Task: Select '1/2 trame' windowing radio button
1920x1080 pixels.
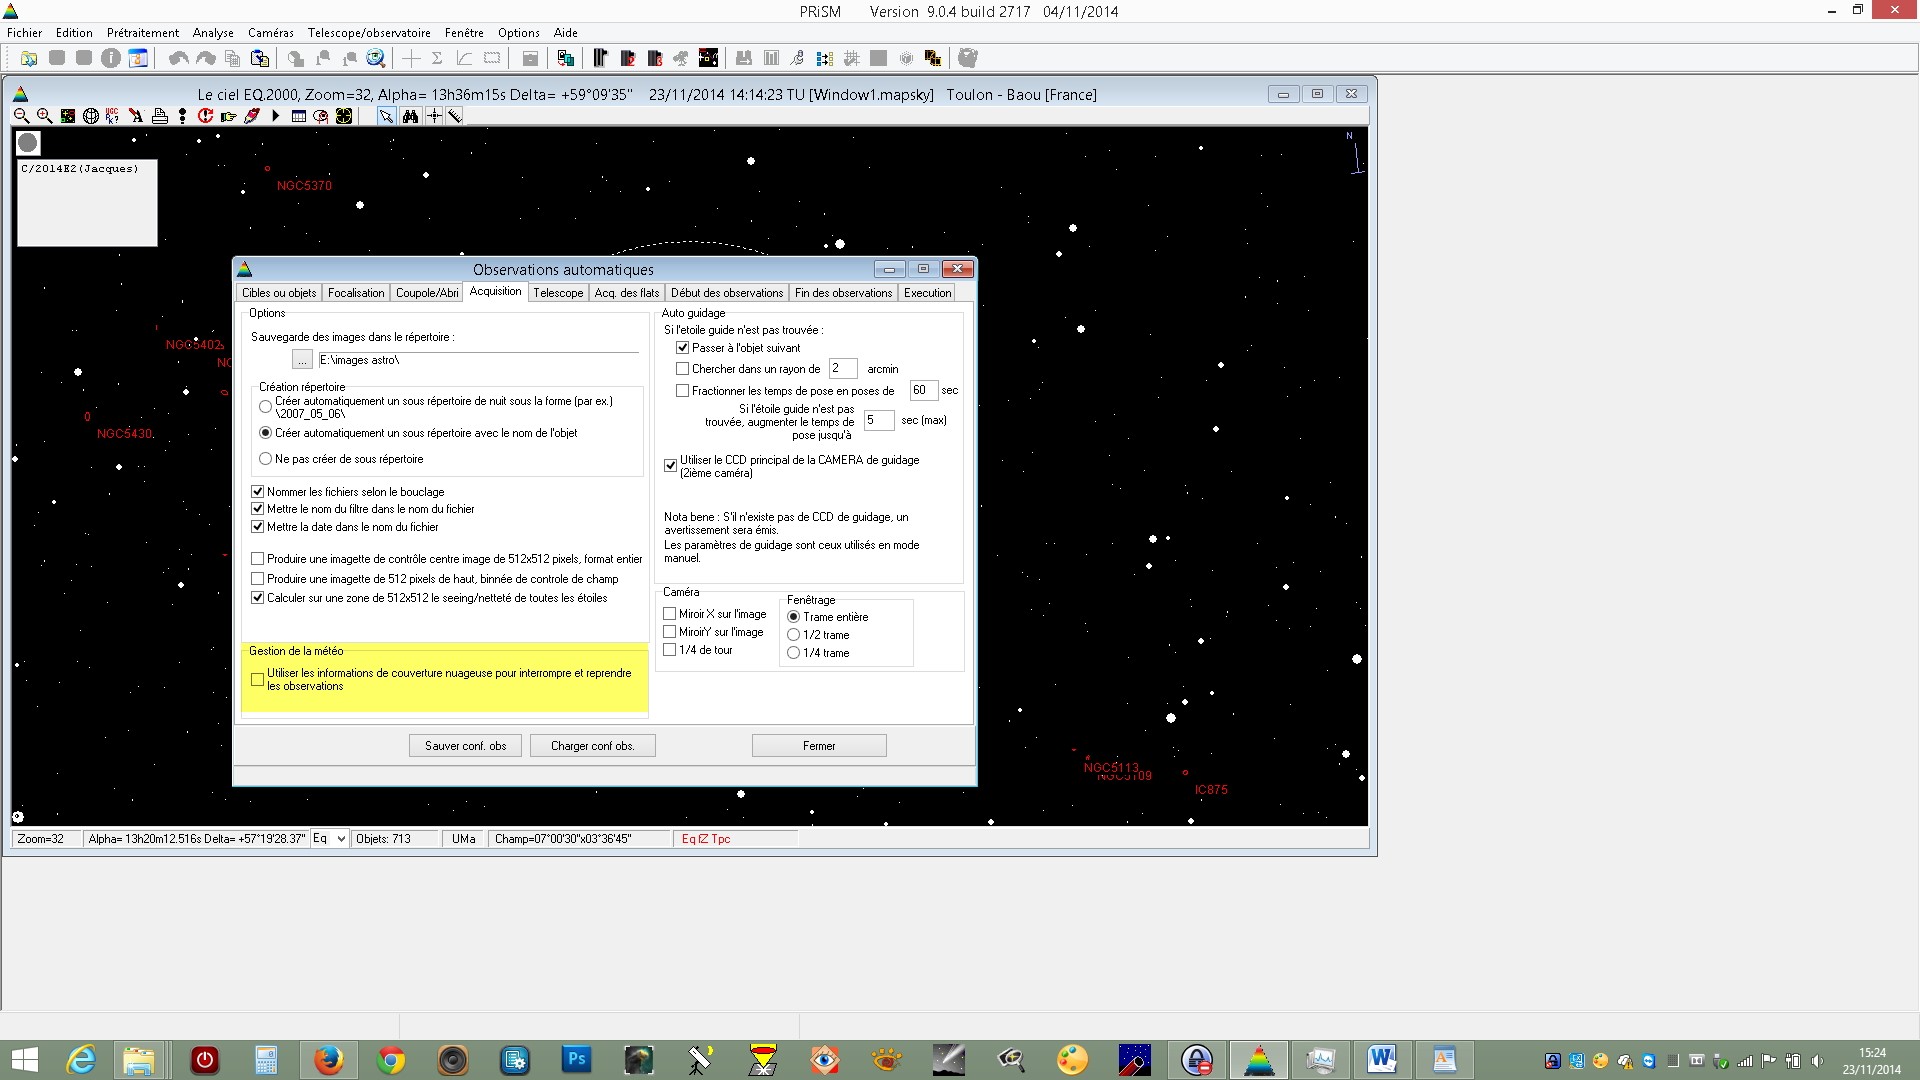Action: 794,635
